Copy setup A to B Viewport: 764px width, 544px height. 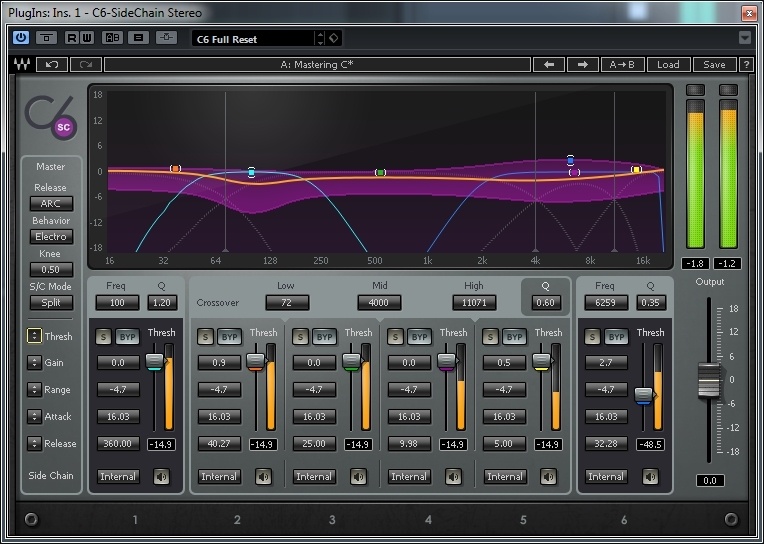coord(622,64)
